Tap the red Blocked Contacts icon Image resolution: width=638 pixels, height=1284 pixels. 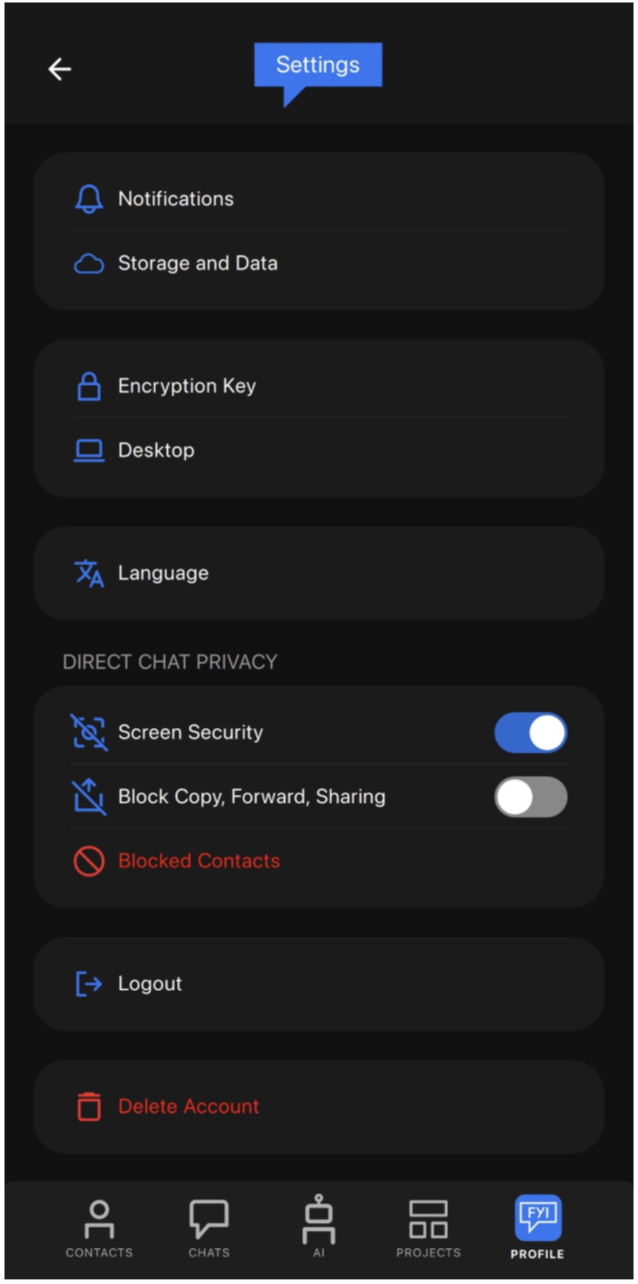(89, 861)
